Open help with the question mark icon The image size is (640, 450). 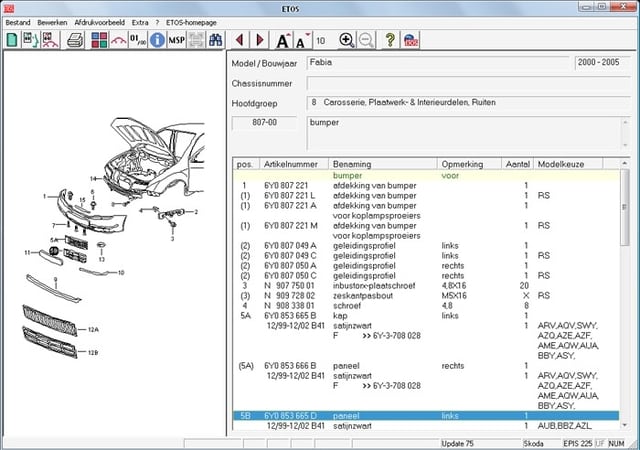(390, 40)
